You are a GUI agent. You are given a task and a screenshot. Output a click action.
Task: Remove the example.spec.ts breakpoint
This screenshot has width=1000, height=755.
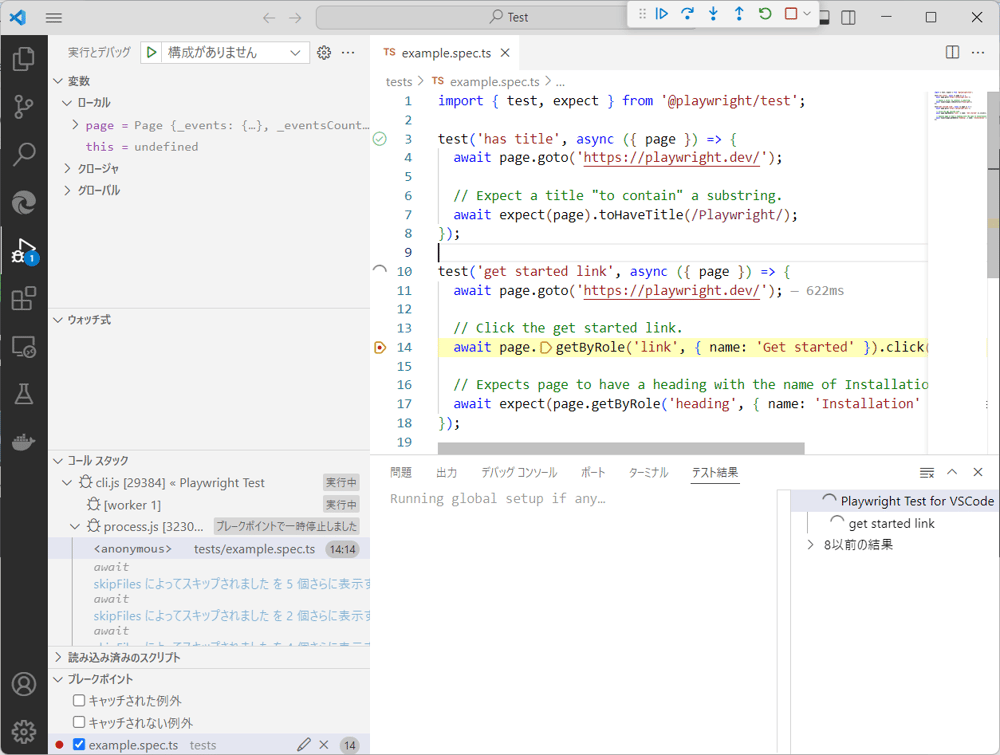(x=324, y=744)
